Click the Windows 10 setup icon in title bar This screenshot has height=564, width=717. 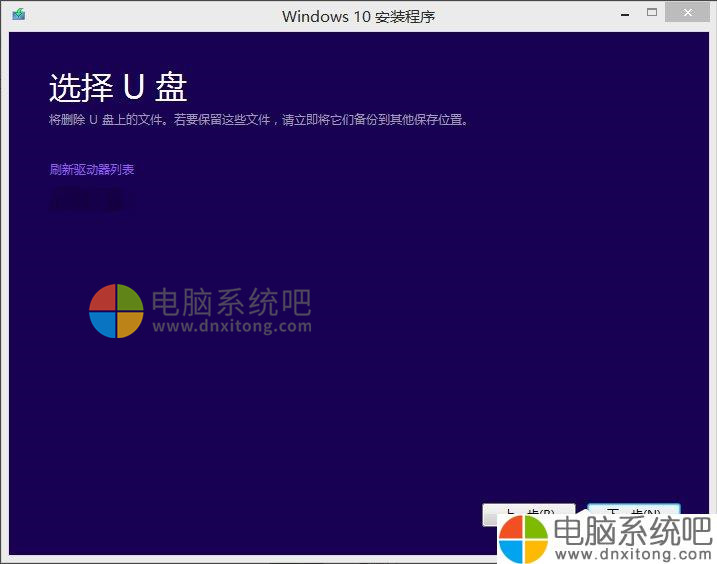[19, 15]
